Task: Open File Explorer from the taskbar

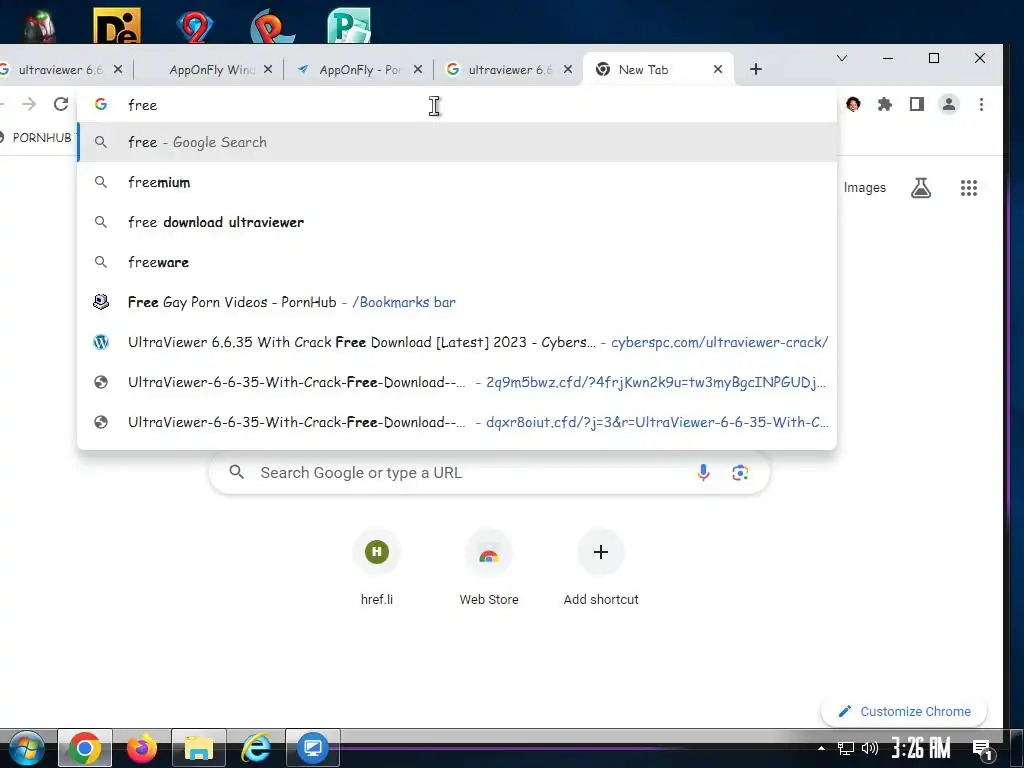Action: click(x=199, y=748)
